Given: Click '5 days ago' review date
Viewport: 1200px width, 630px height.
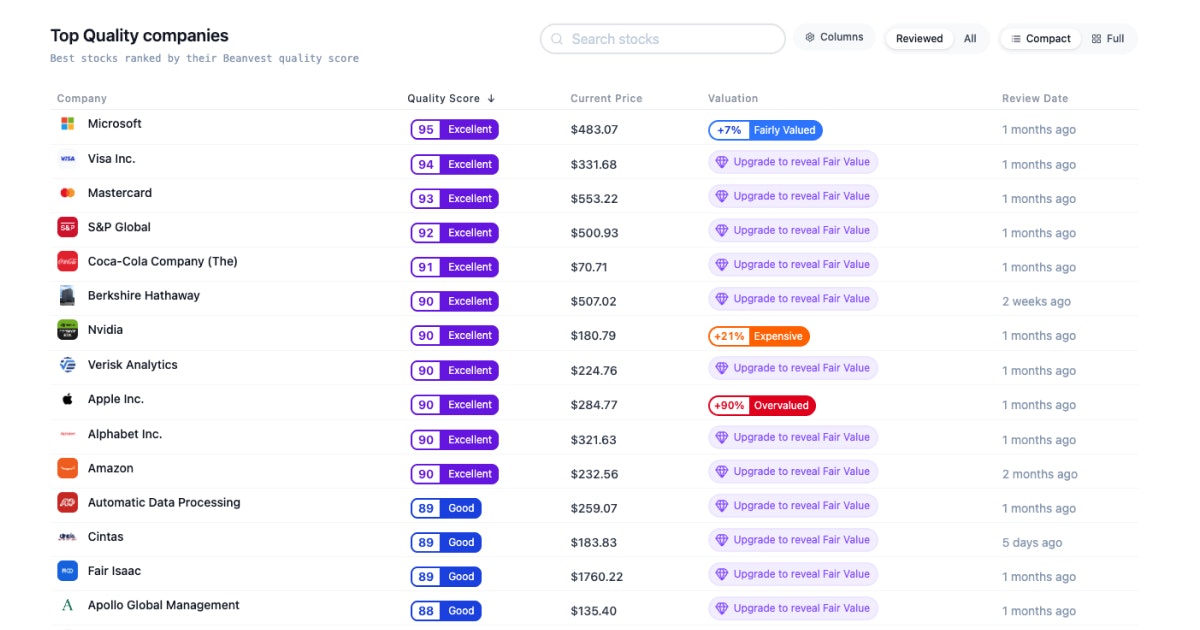Looking at the screenshot, I should [1032, 543].
